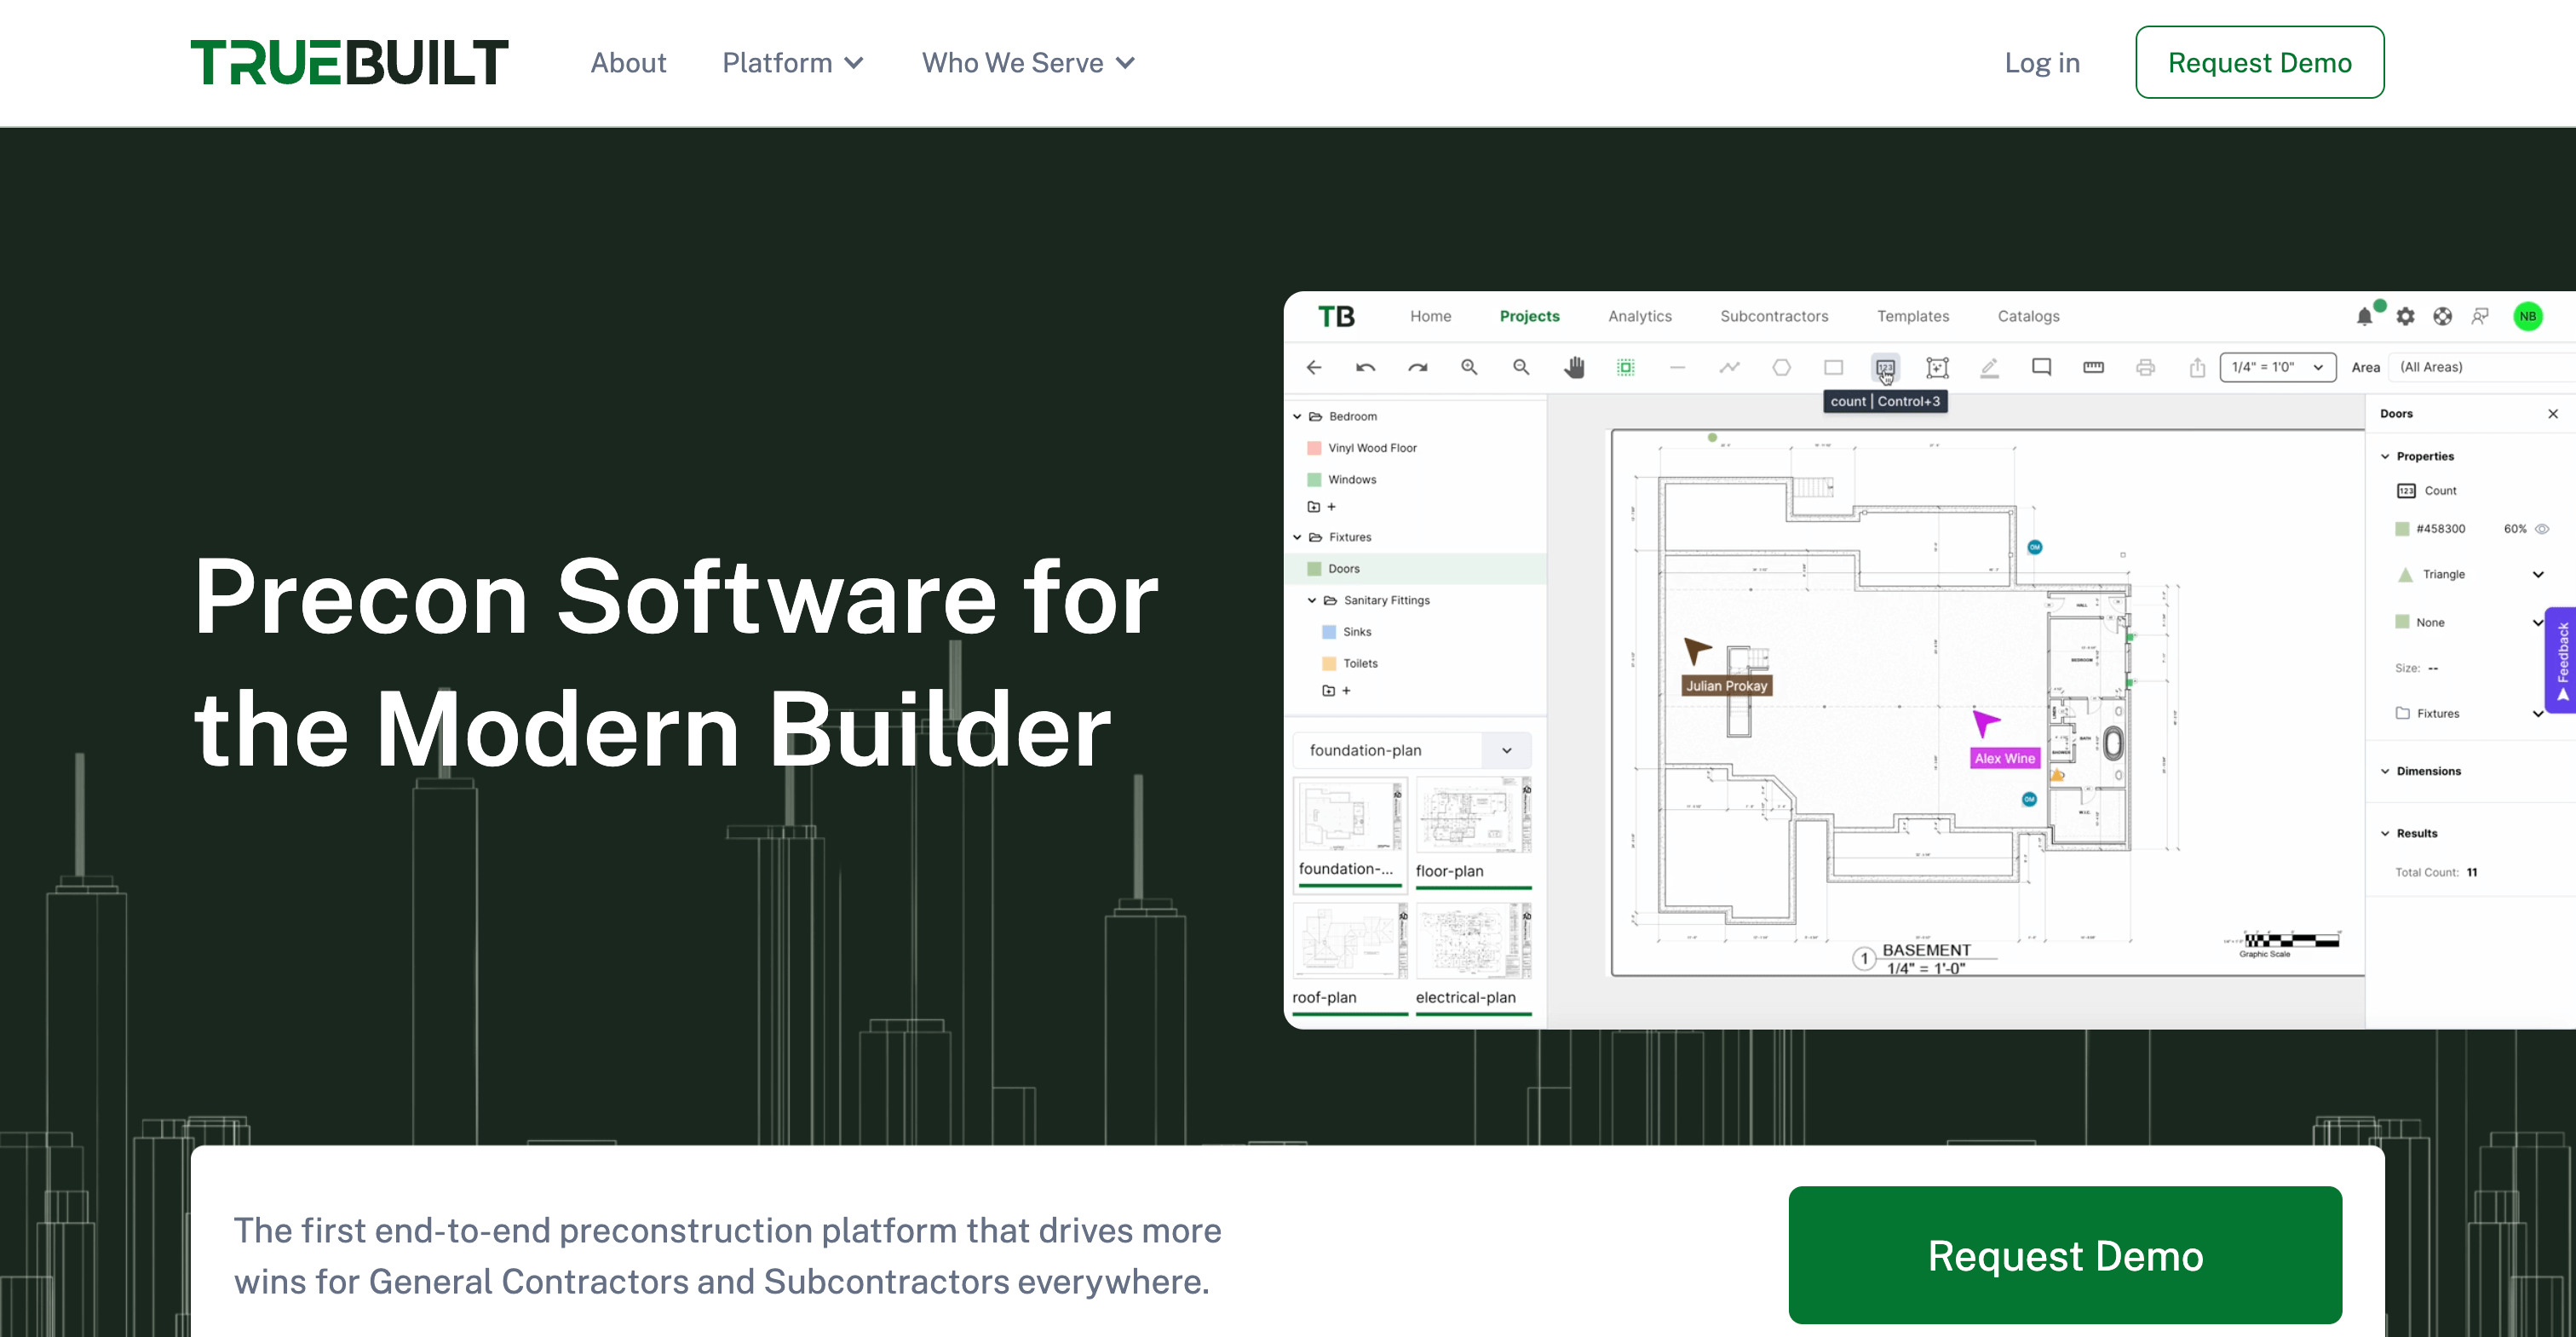Collapse the Fixtures folder
Screen dimensions: 2576x1337
click(1297, 537)
